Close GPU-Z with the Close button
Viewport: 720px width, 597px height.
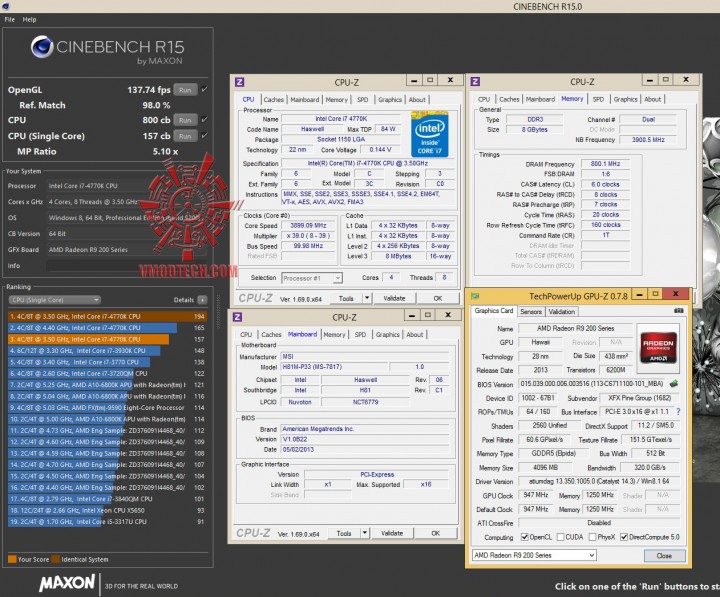click(664, 556)
